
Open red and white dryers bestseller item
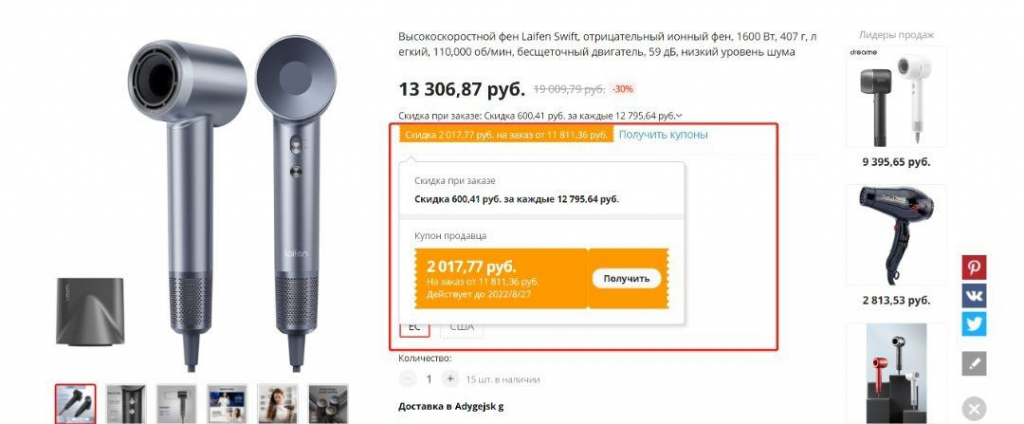[896, 373]
